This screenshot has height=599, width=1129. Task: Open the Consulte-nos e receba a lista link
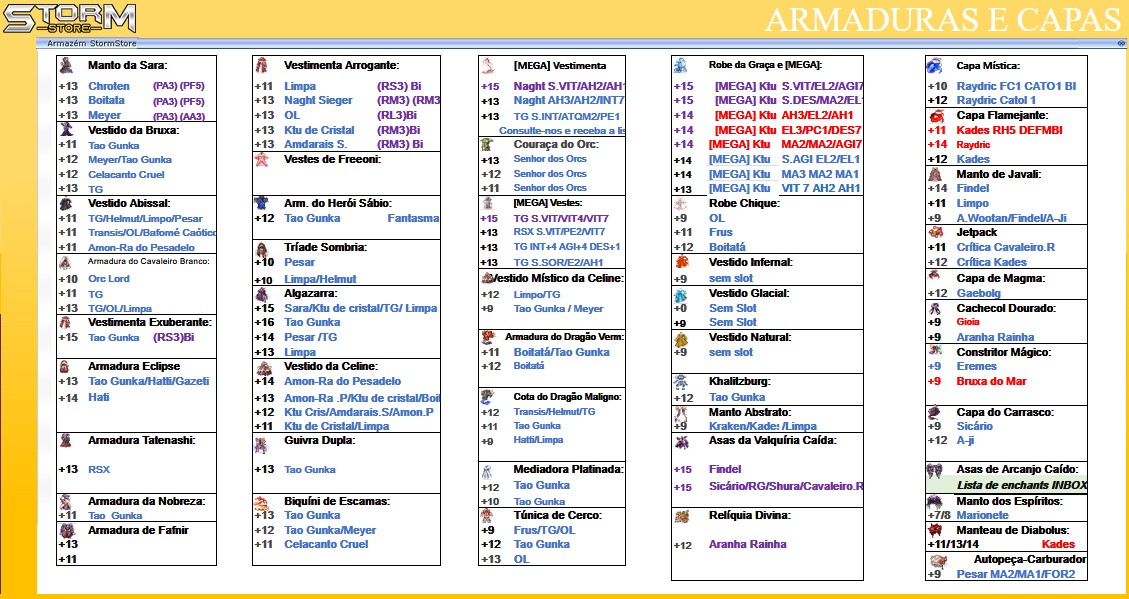click(562, 131)
